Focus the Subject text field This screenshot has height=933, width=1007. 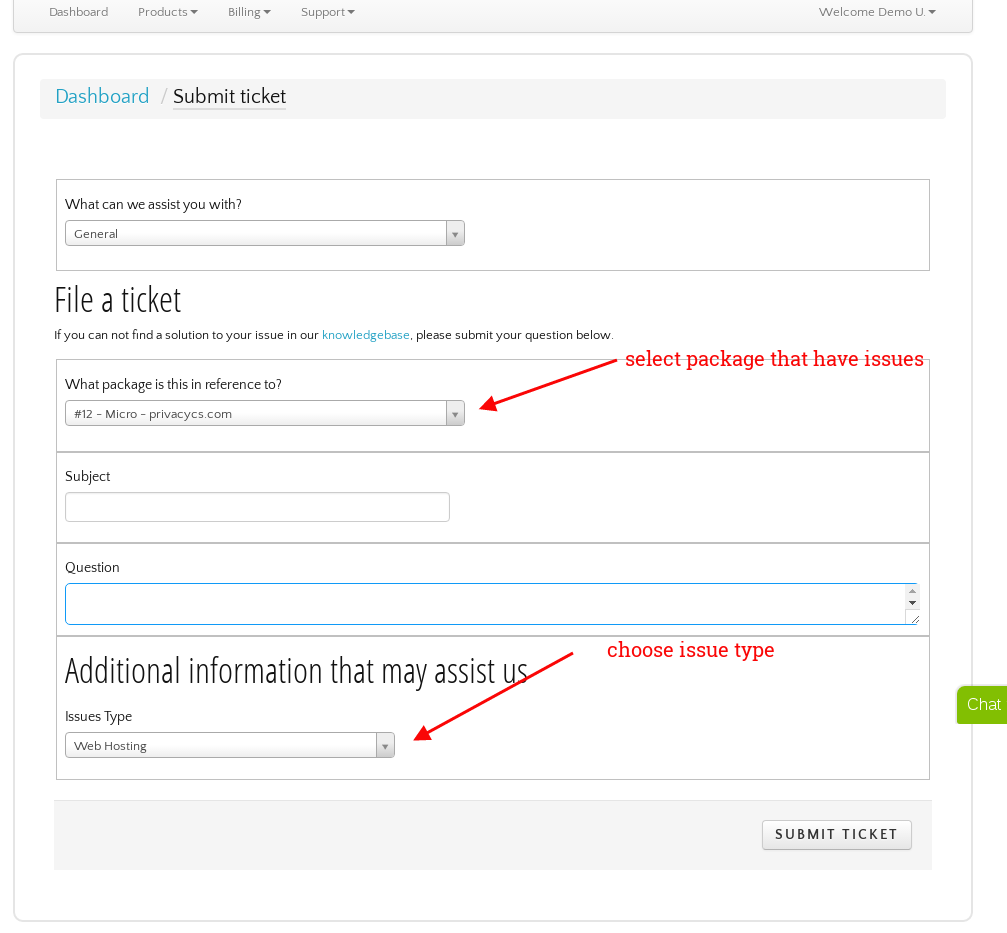coord(257,507)
